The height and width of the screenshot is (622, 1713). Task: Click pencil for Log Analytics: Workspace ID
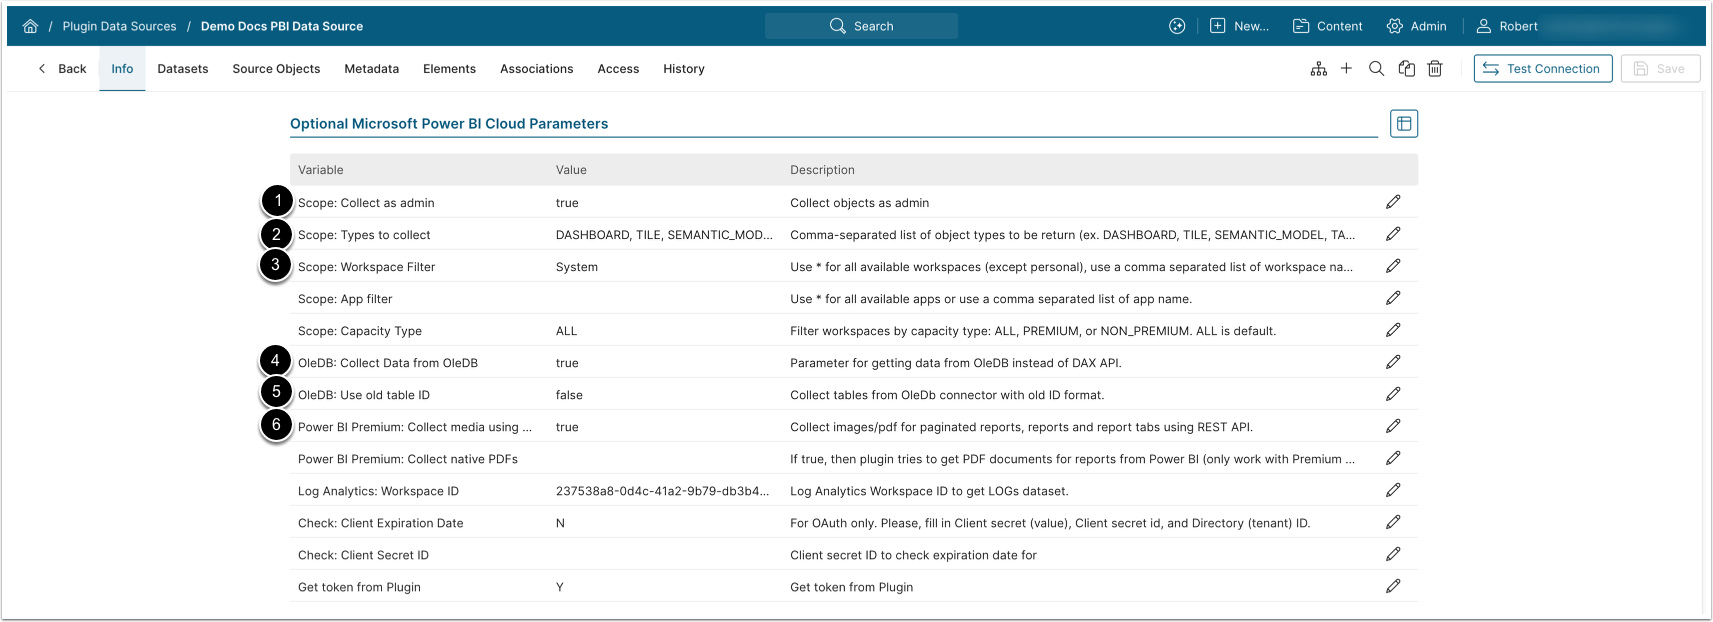pyautogui.click(x=1392, y=490)
